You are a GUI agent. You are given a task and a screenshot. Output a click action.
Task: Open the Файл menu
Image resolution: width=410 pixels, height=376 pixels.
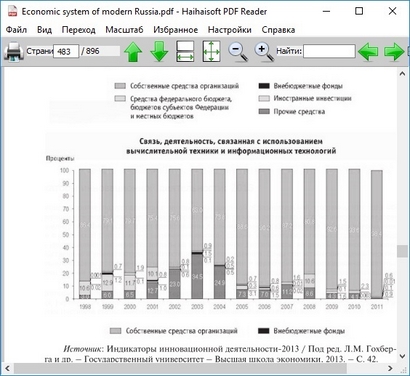[x=16, y=30]
